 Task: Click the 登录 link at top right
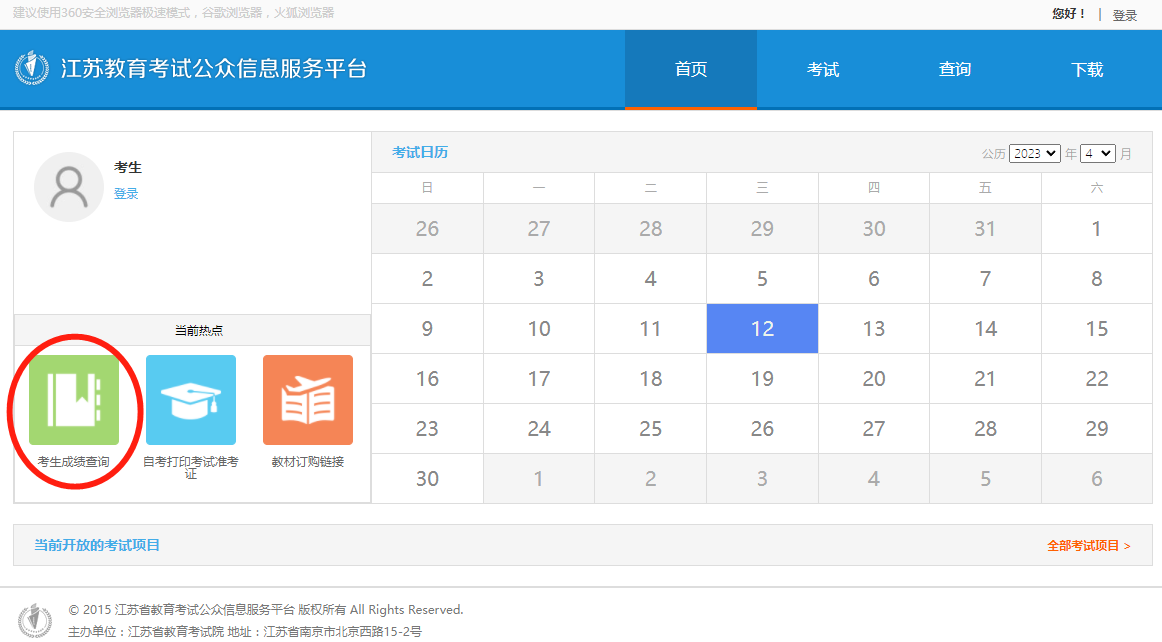(1125, 15)
